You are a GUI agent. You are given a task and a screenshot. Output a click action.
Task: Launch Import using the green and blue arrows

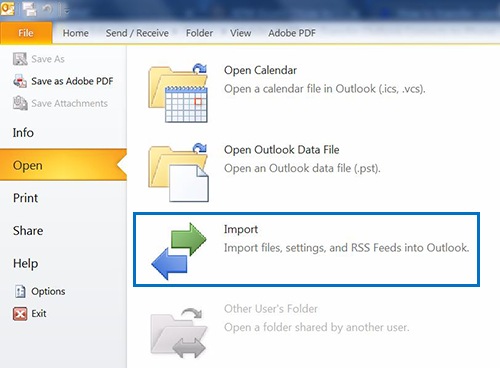coord(179,251)
